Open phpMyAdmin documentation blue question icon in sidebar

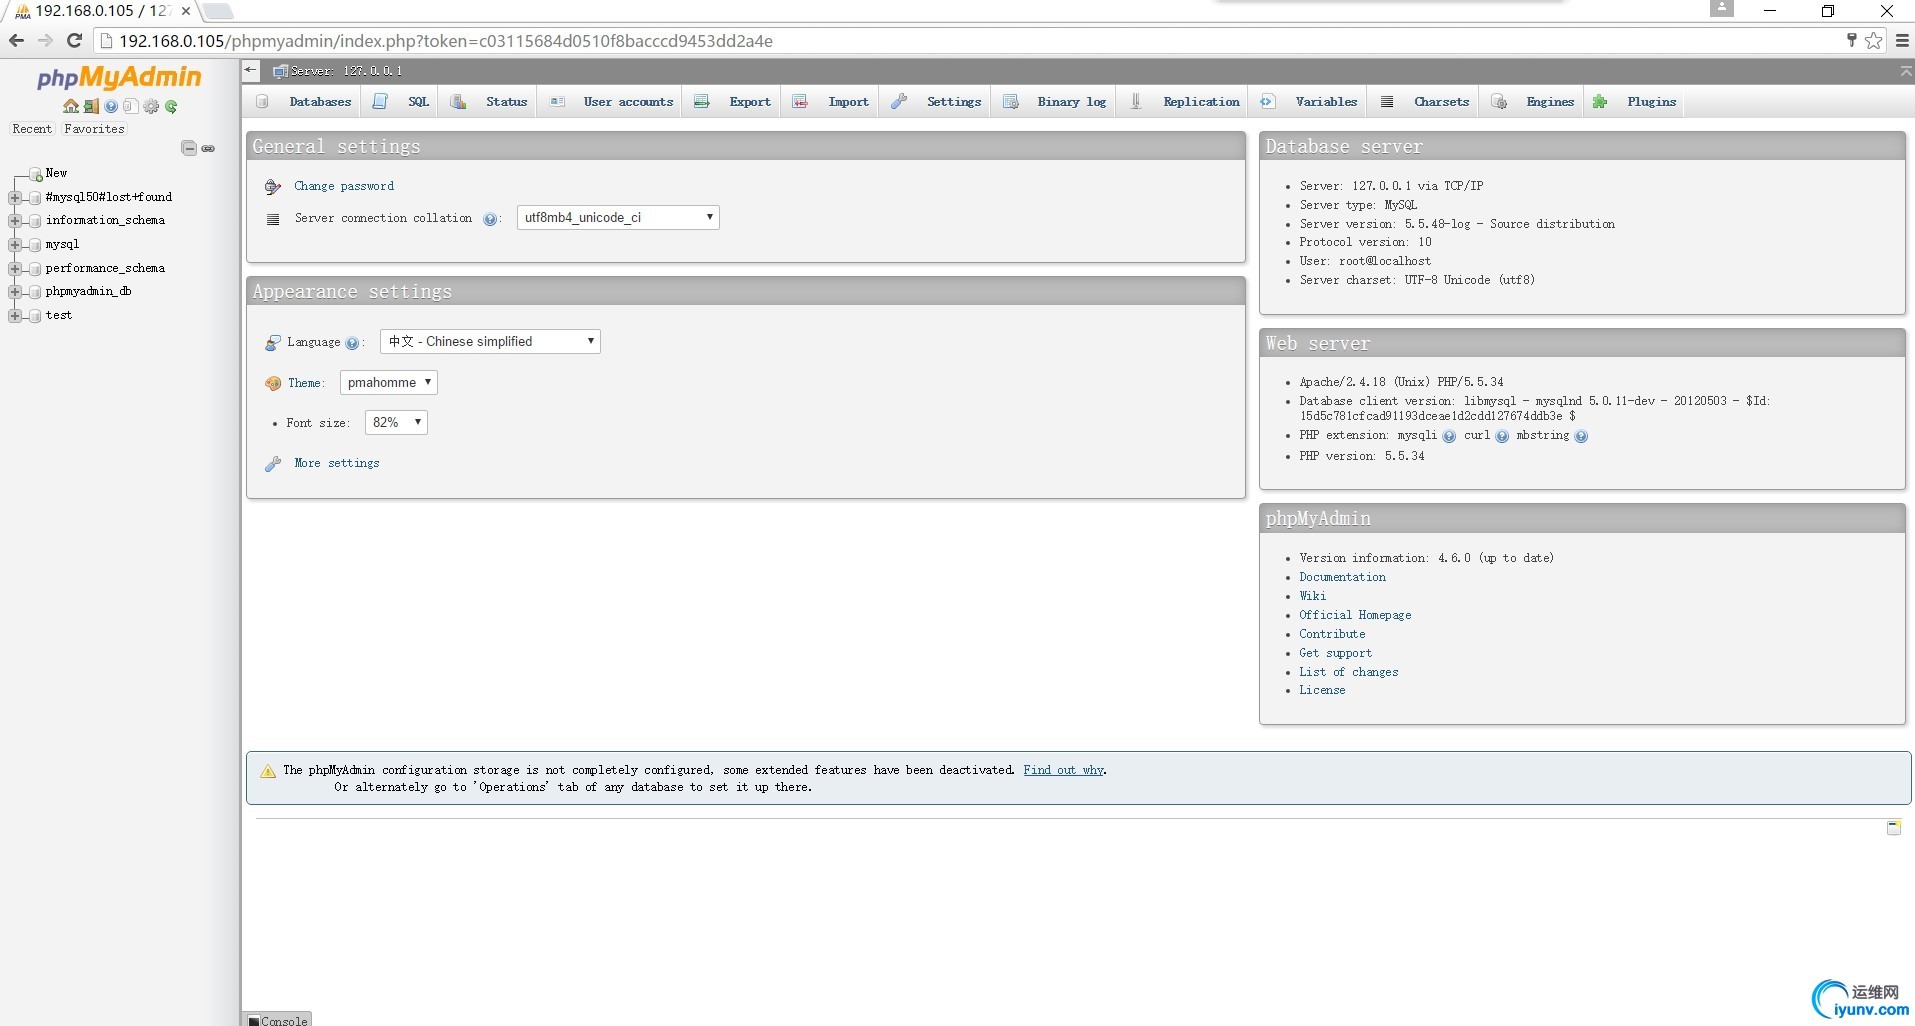click(x=111, y=106)
